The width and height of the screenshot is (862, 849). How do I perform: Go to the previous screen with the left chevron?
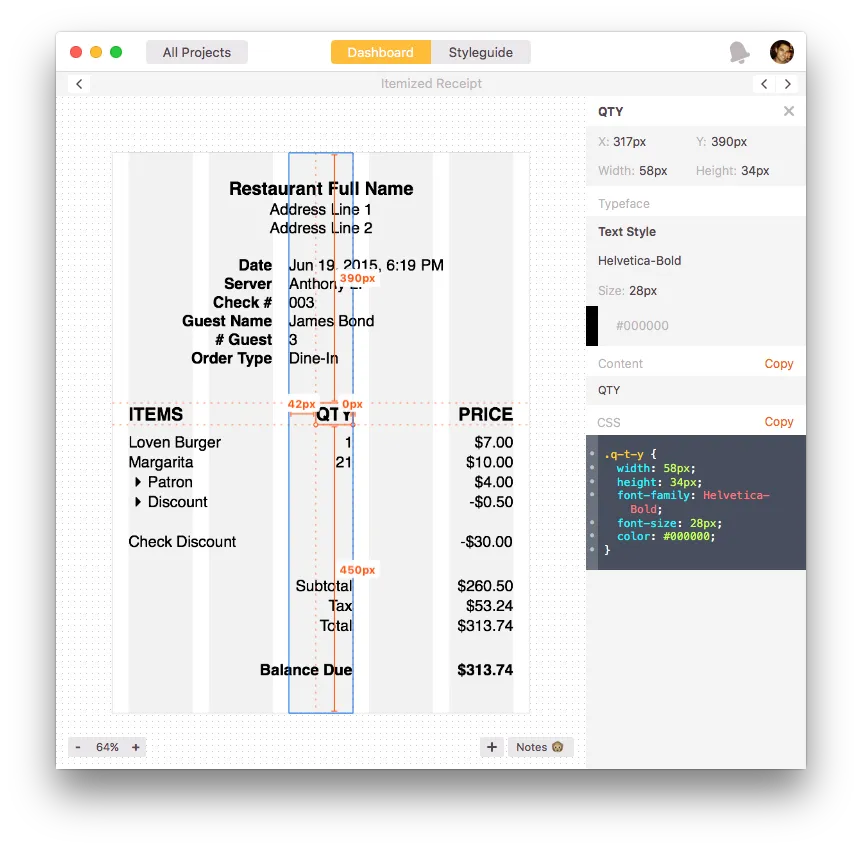[x=764, y=84]
